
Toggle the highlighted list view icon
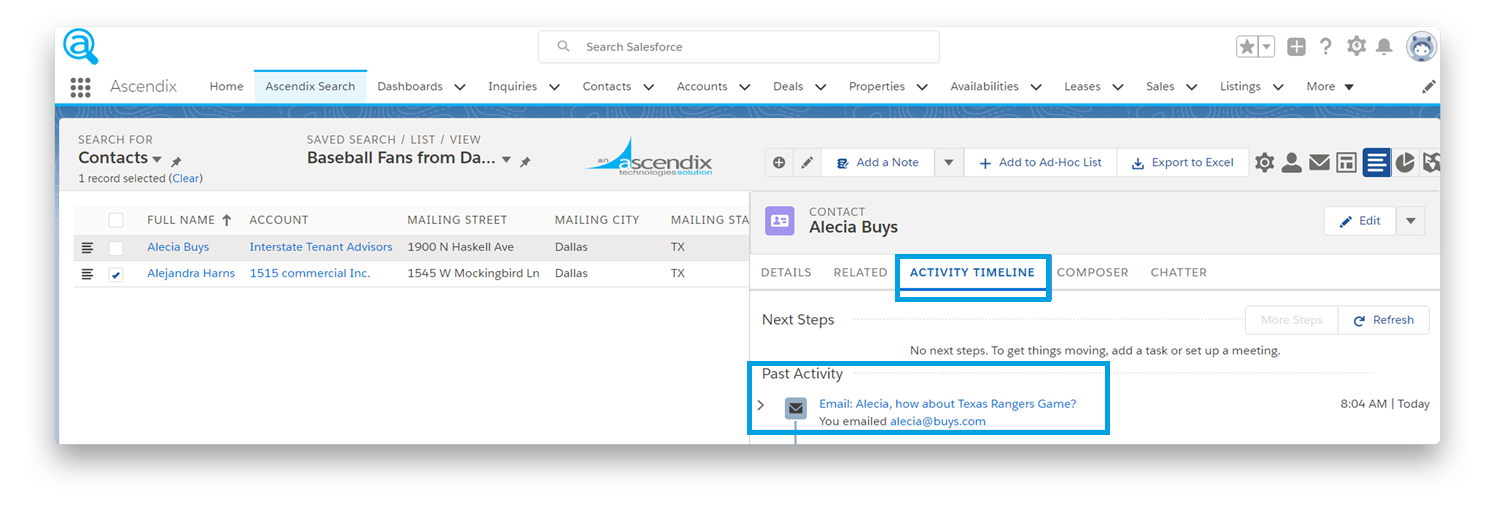coord(1376,162)
